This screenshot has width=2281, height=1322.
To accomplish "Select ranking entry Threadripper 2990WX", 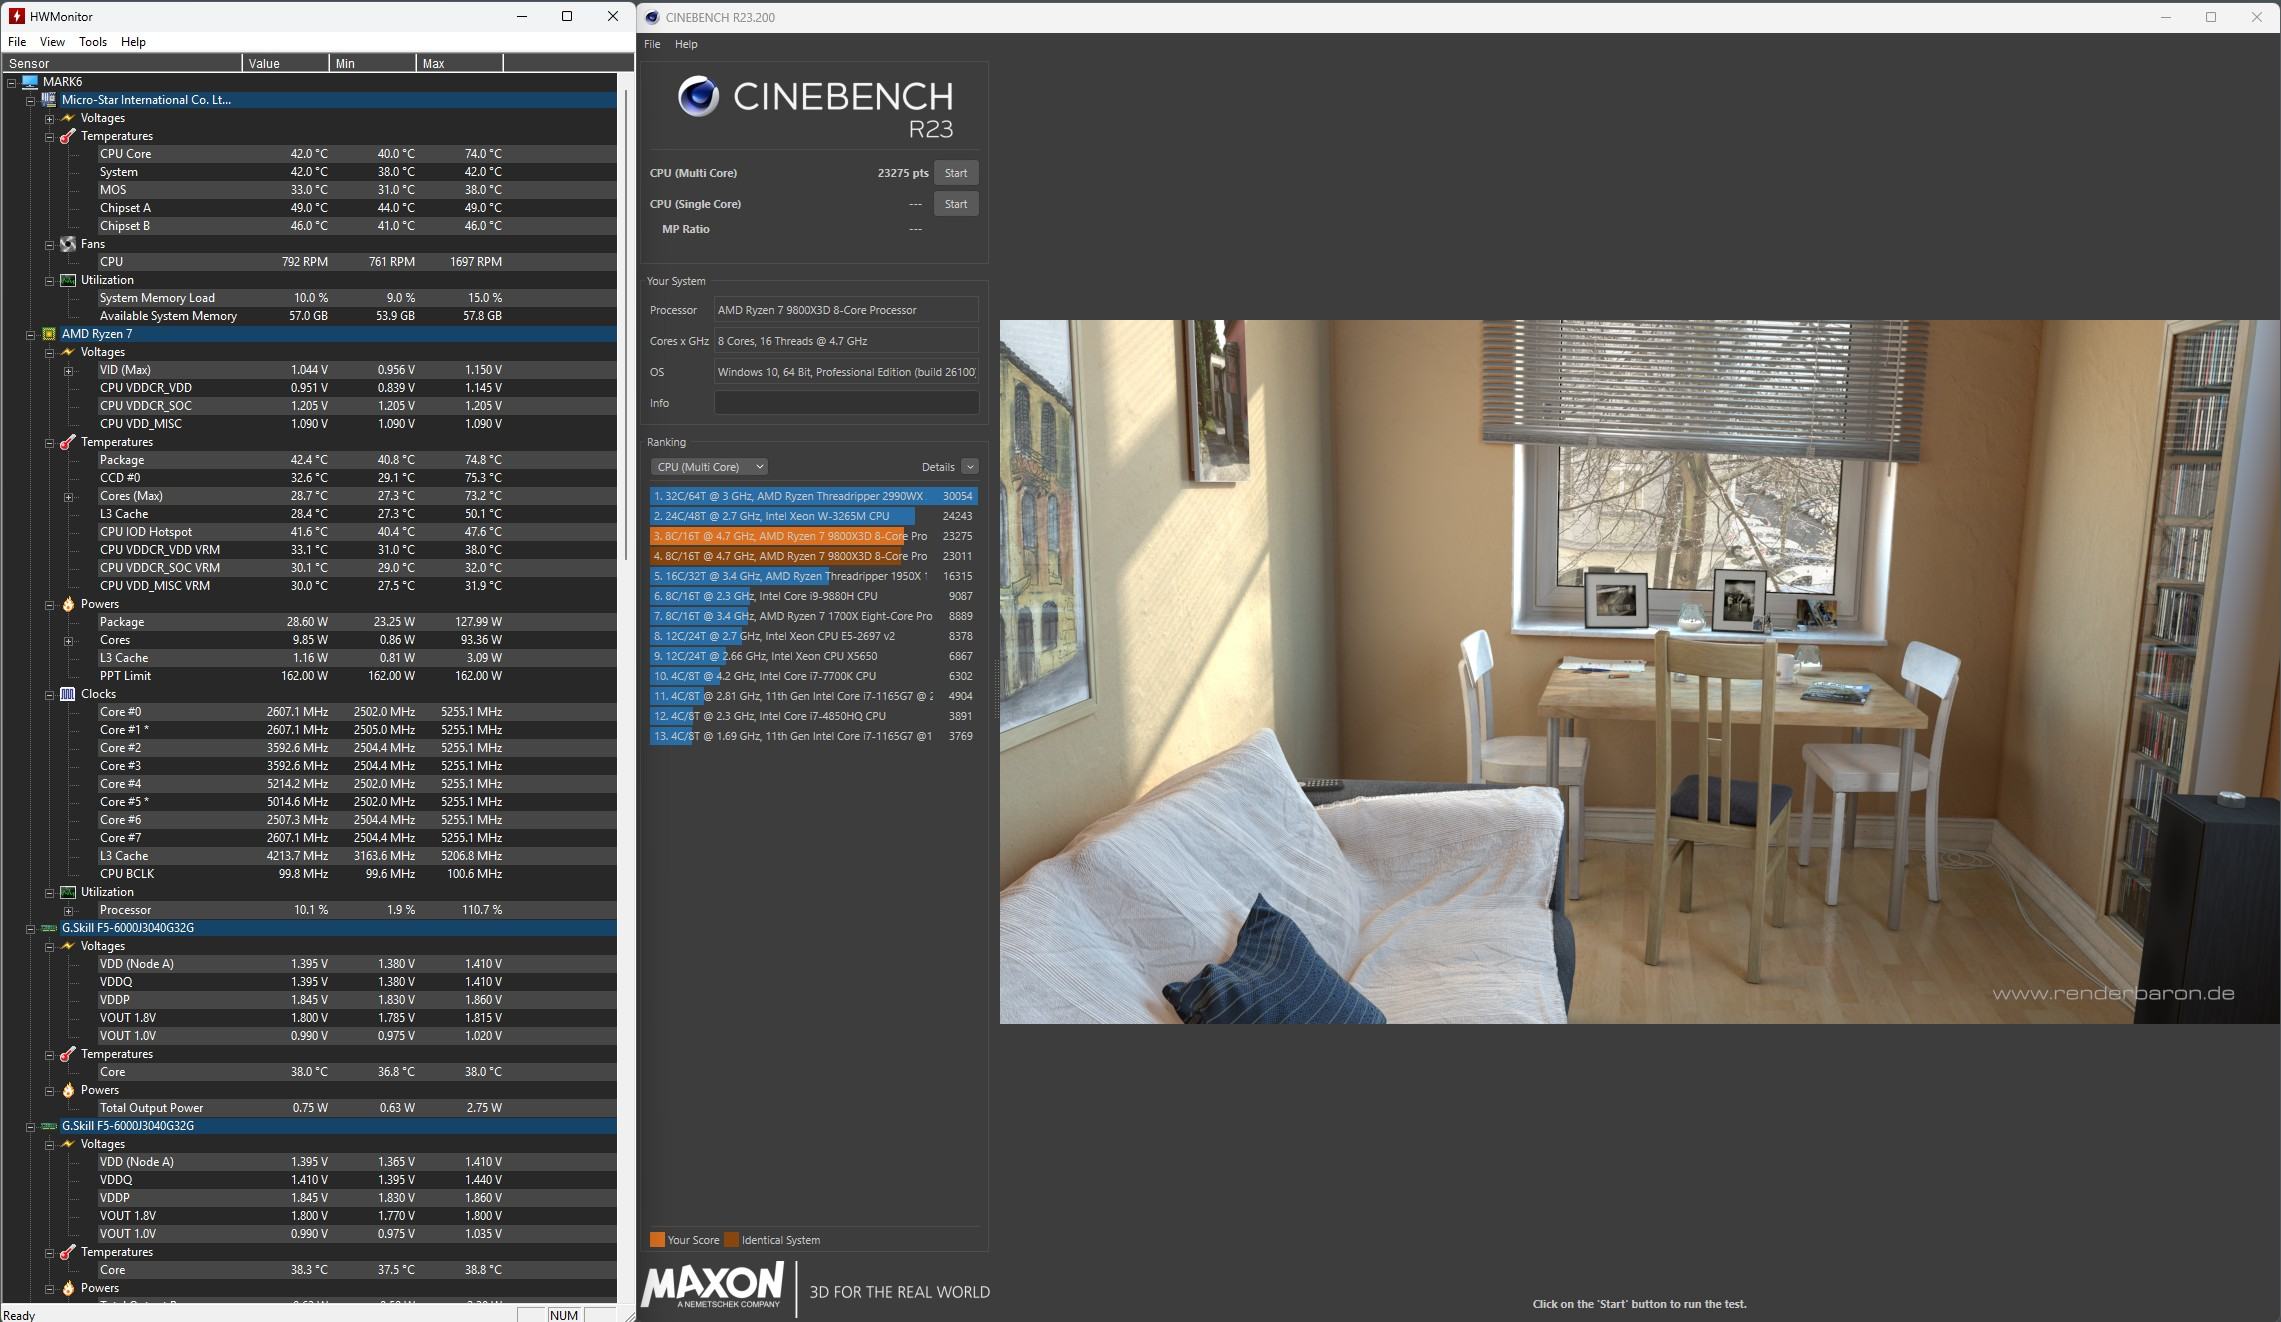I will [813, 496].
